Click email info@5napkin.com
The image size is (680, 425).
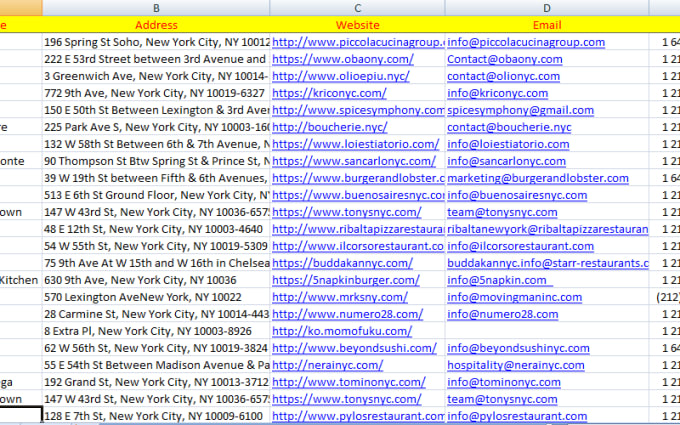500,280
